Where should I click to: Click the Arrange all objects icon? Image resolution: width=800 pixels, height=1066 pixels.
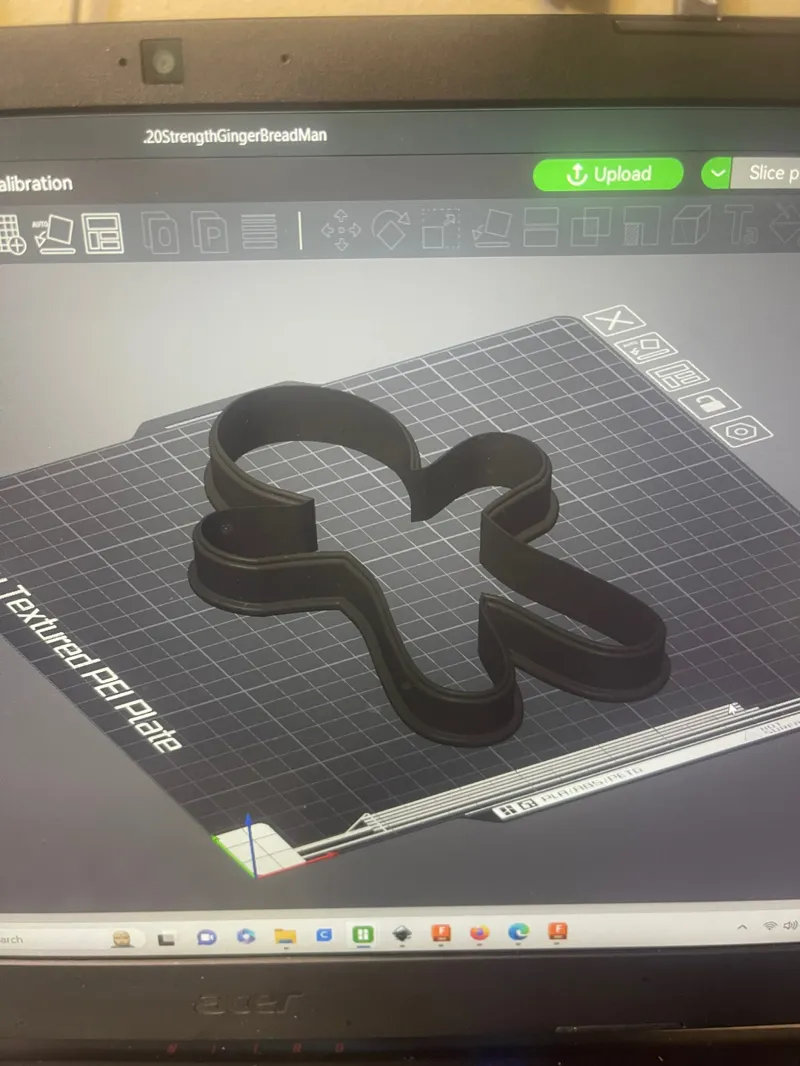click(103, 233)
